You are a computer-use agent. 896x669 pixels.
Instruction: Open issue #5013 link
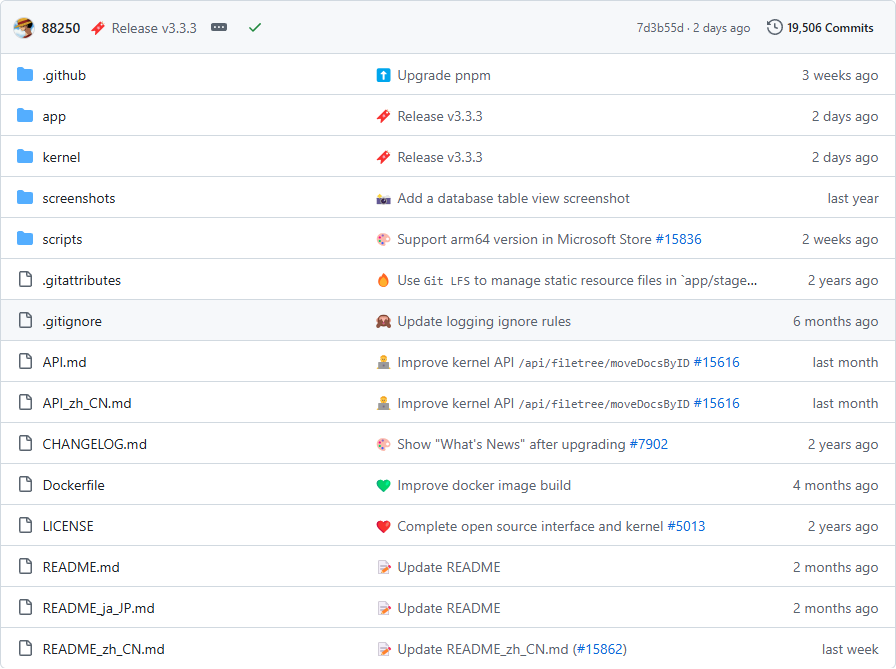click(686, 526)
